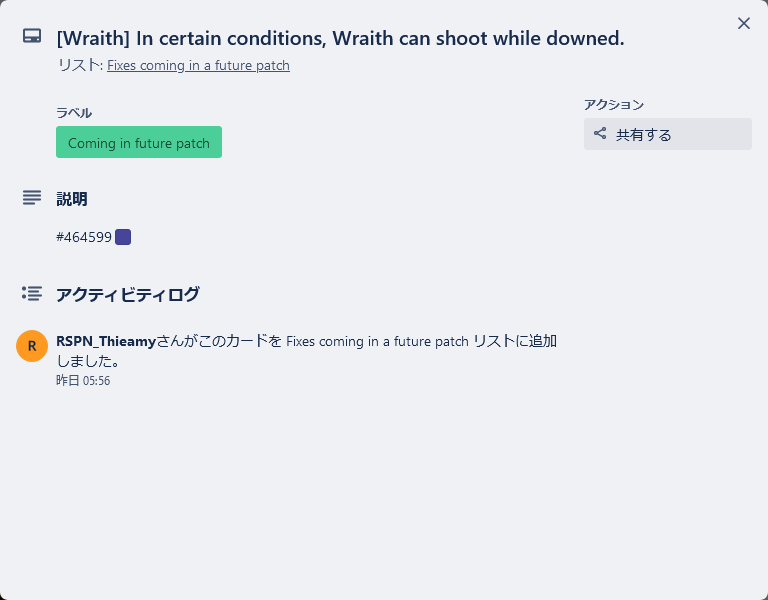Click the Wraith card title text
This screenshot has width=768, height=600.
[x=340, y=38]
